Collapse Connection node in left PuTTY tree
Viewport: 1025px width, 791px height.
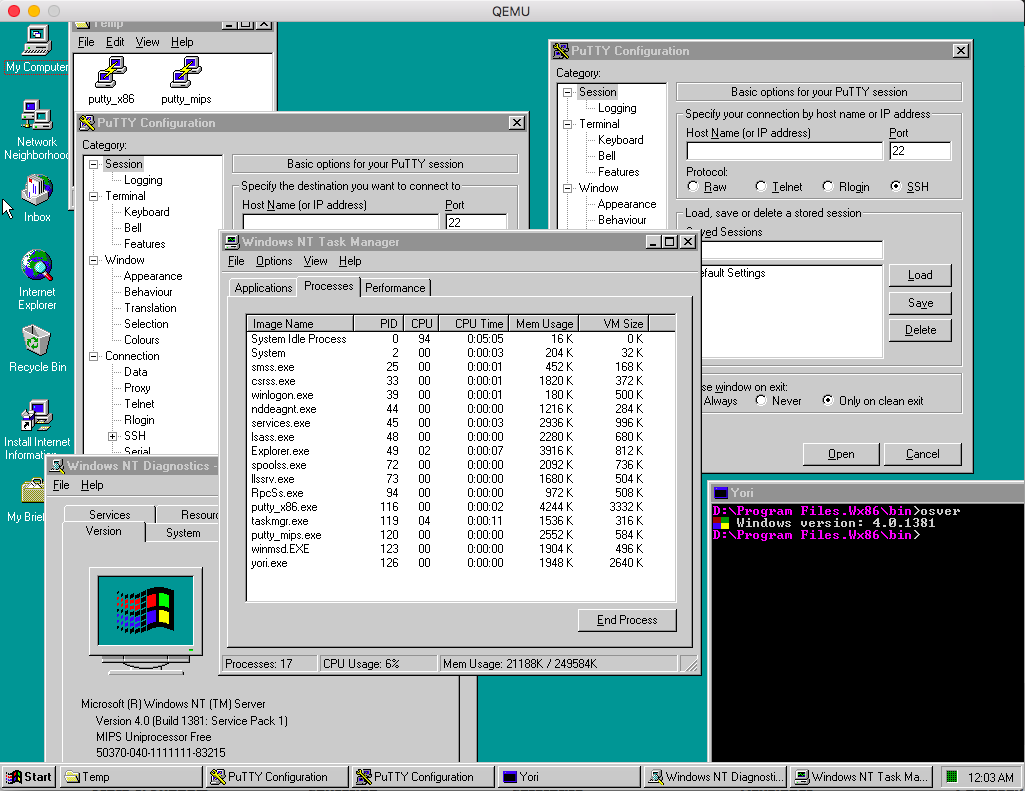(x=93, y=356)
